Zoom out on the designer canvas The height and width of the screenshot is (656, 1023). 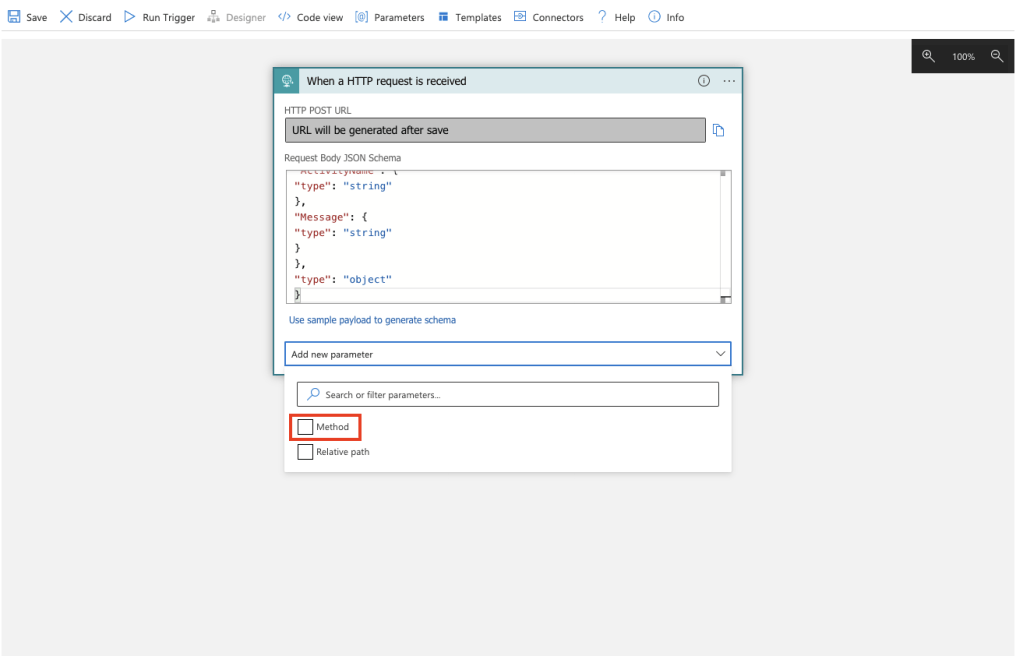click(x=997, y=56)
